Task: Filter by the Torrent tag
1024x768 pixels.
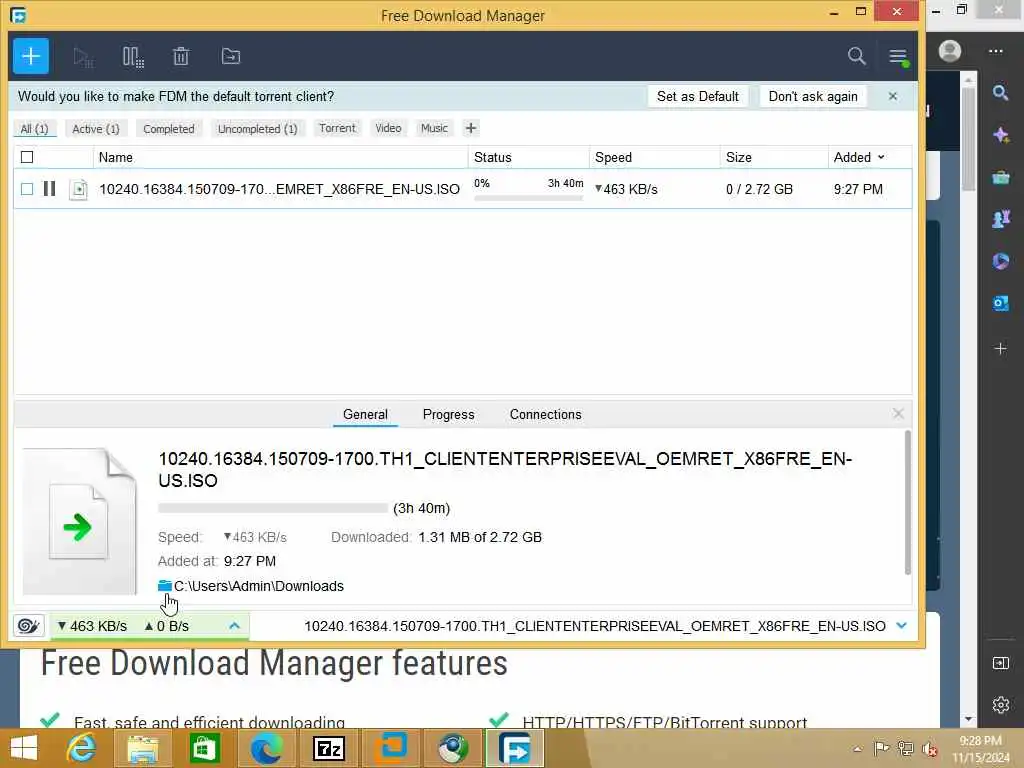Action: pyautogui.click(x=337, y=128)
